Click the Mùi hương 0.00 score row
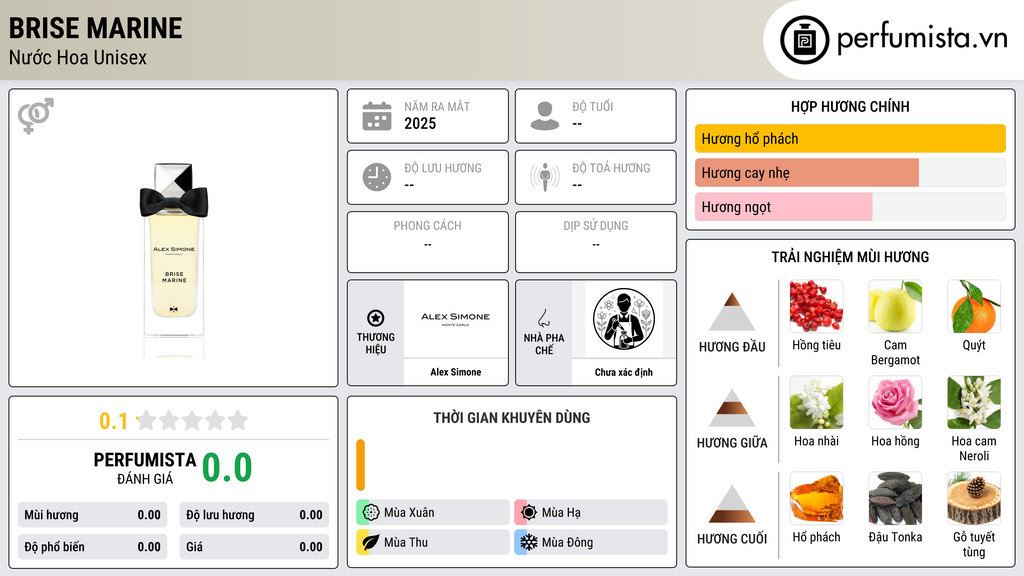The width and height of the screenshot is (1024, 576). click(93, 515)
